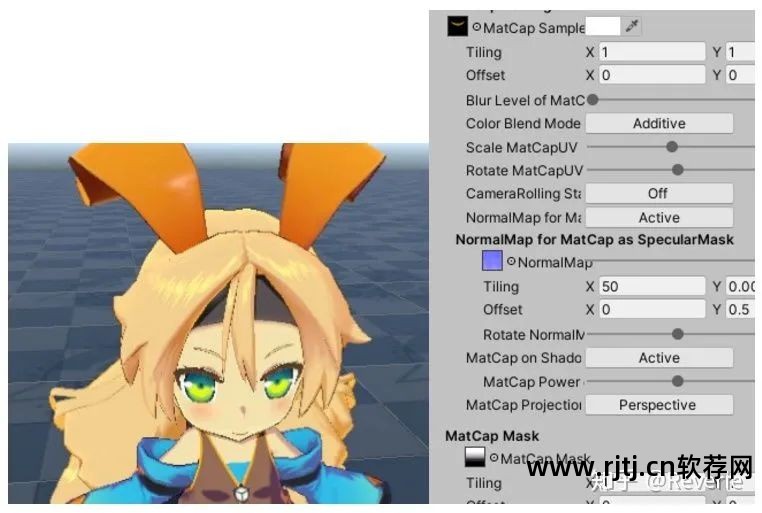This screenshot has width=762, height=513.
Task: Click NormalMap Tiling X field showing 50
Action: (651, 287)
